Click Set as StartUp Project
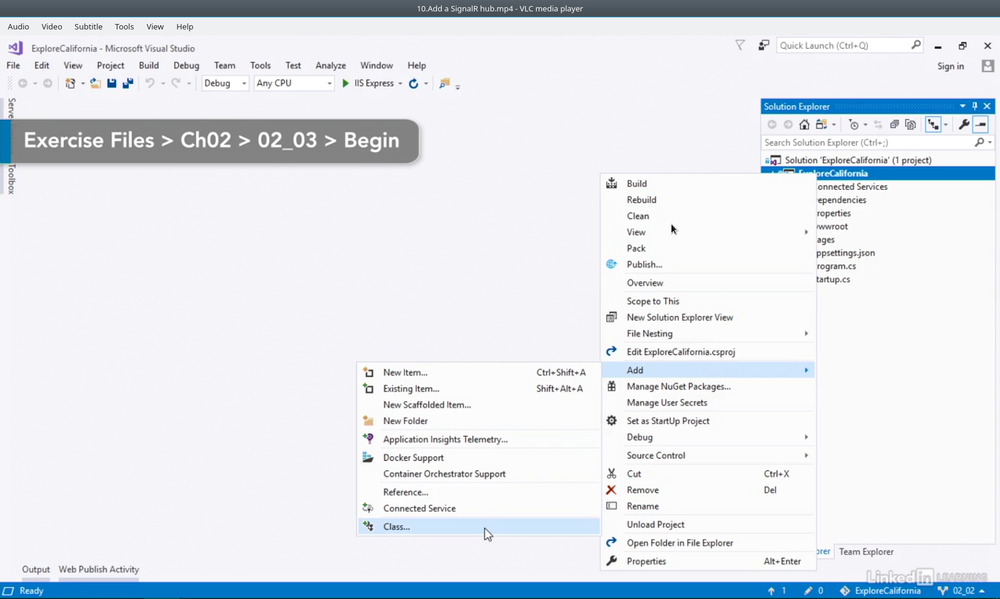The image size is (1000, 599). (709, 421)
